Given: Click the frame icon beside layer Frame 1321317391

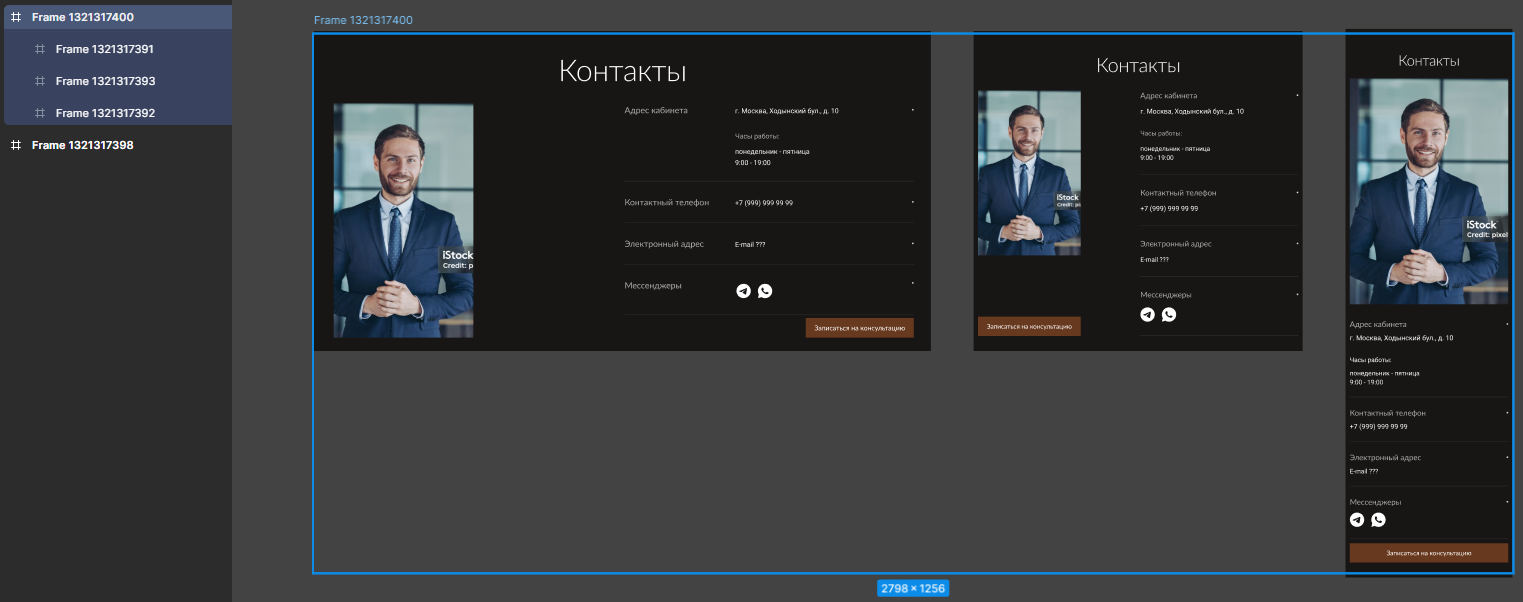Looking at the screenshot, I should point(40,49).
